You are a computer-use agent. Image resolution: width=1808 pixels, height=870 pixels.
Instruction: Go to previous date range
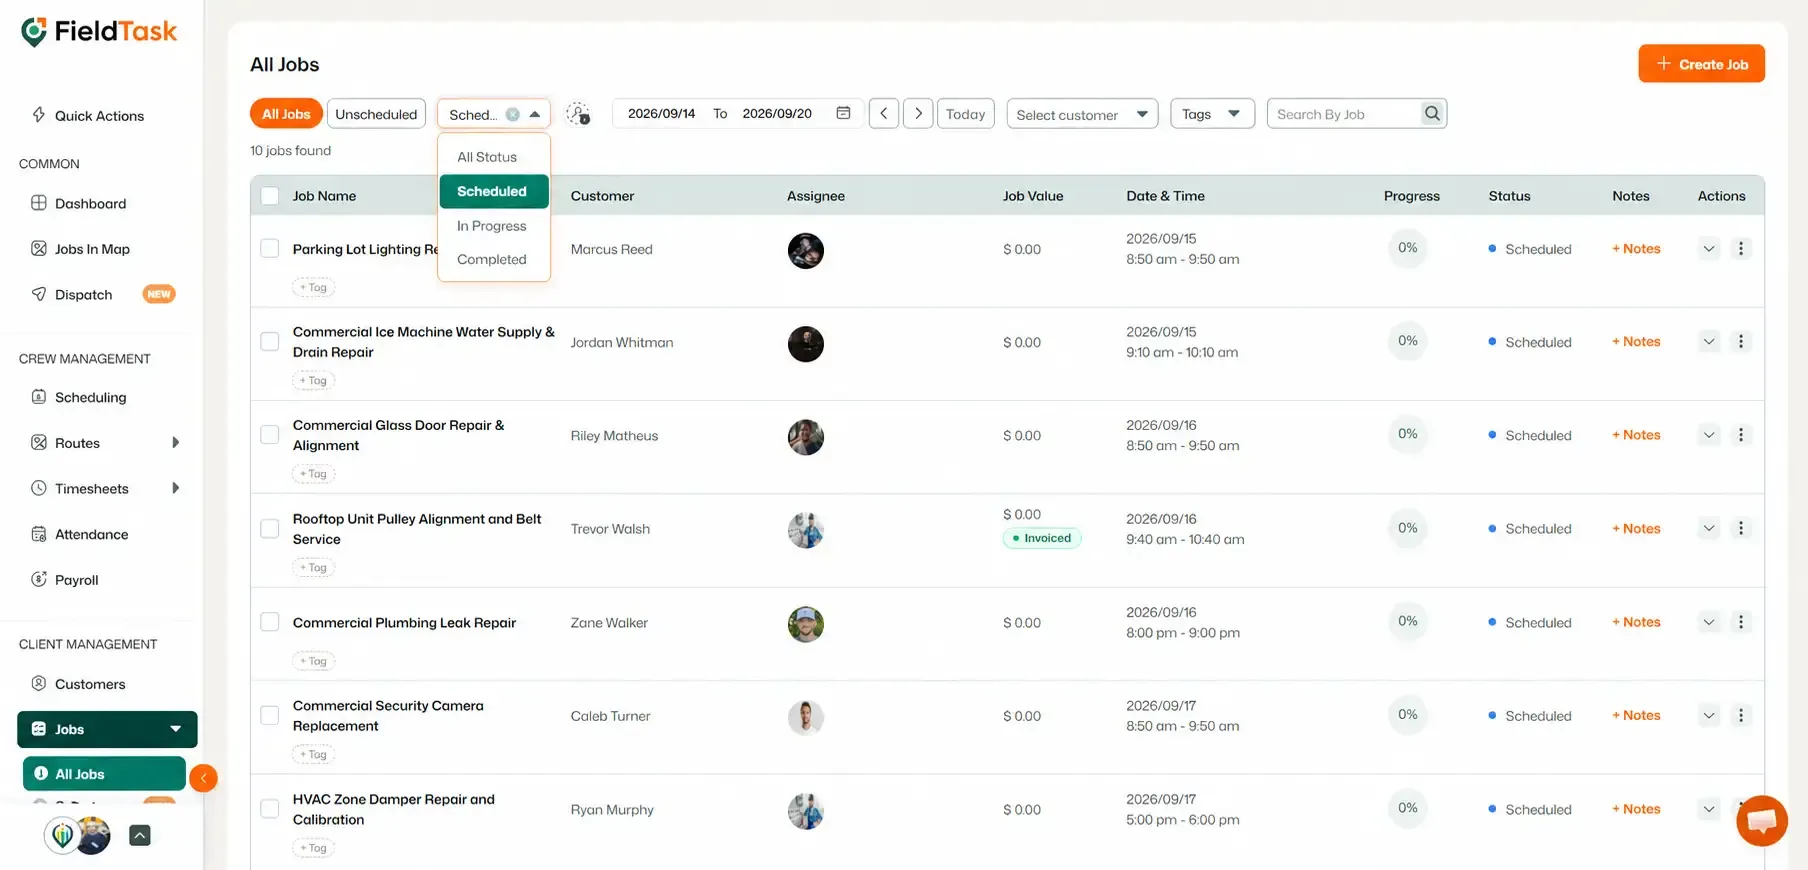pyautogui.click(x=884, y=114)
